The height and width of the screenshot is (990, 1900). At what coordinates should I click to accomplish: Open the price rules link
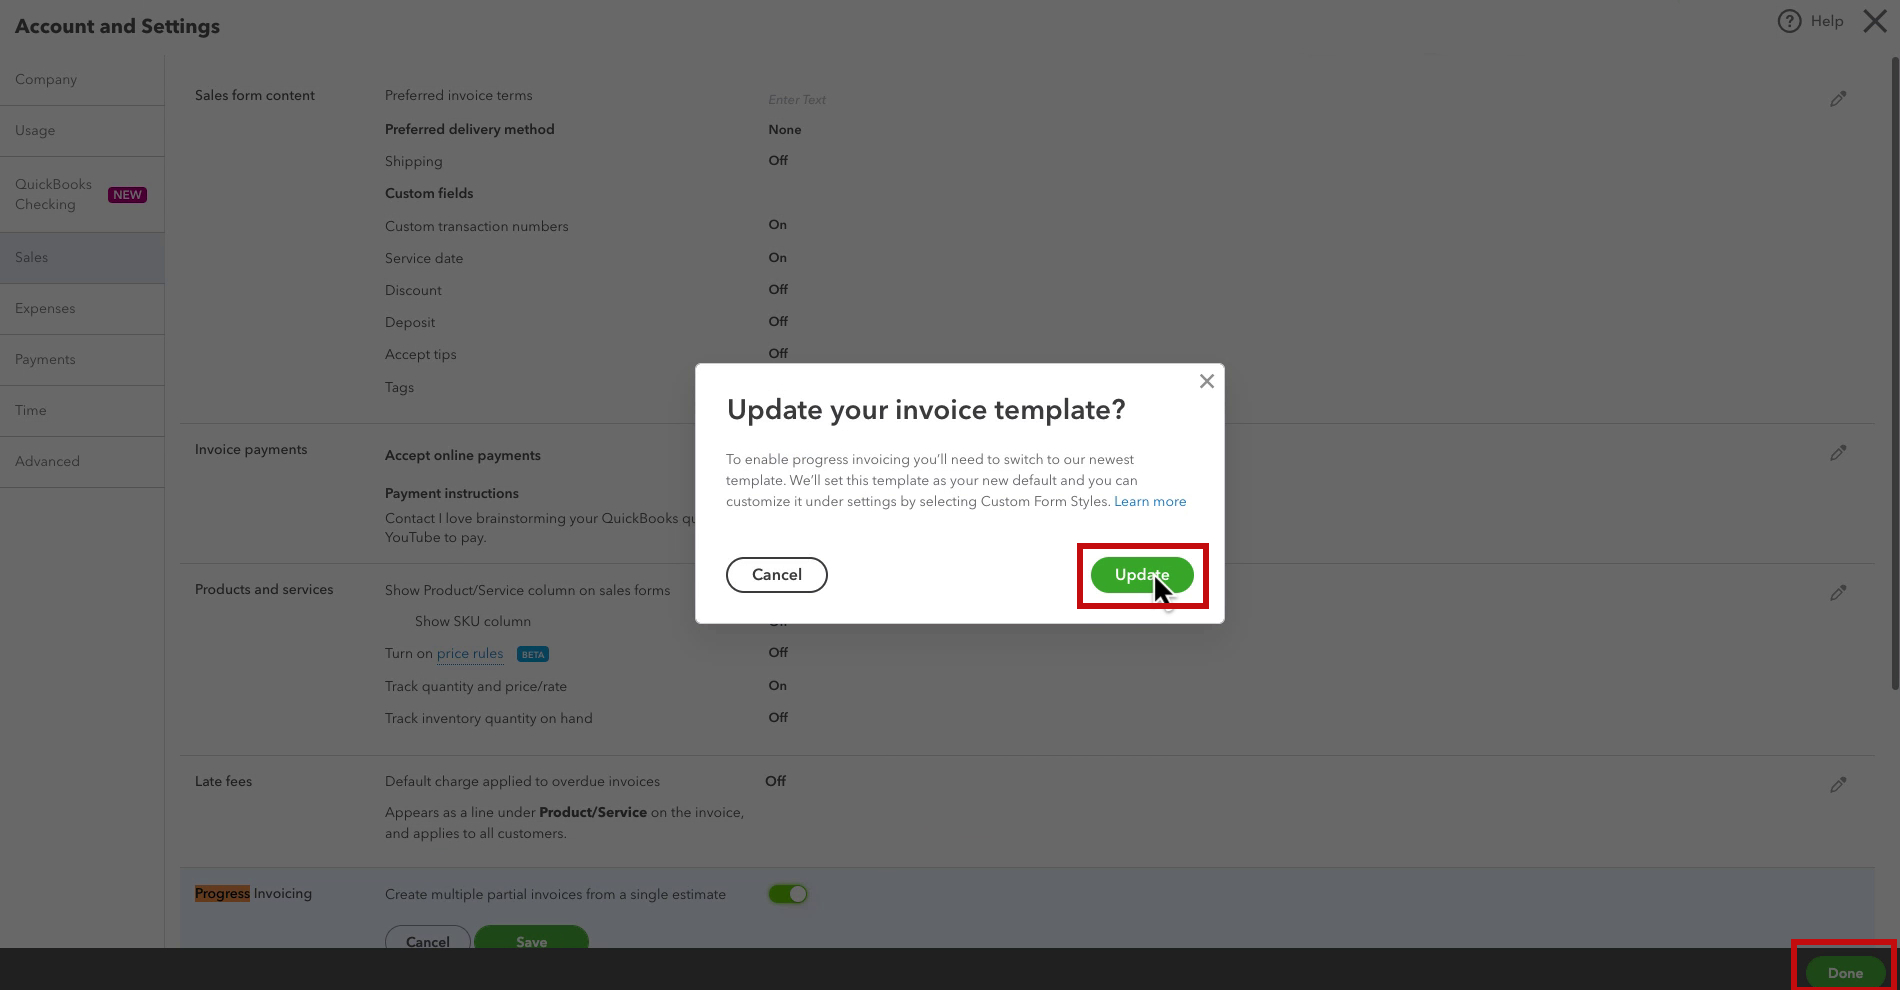click(x=470, y=654)
